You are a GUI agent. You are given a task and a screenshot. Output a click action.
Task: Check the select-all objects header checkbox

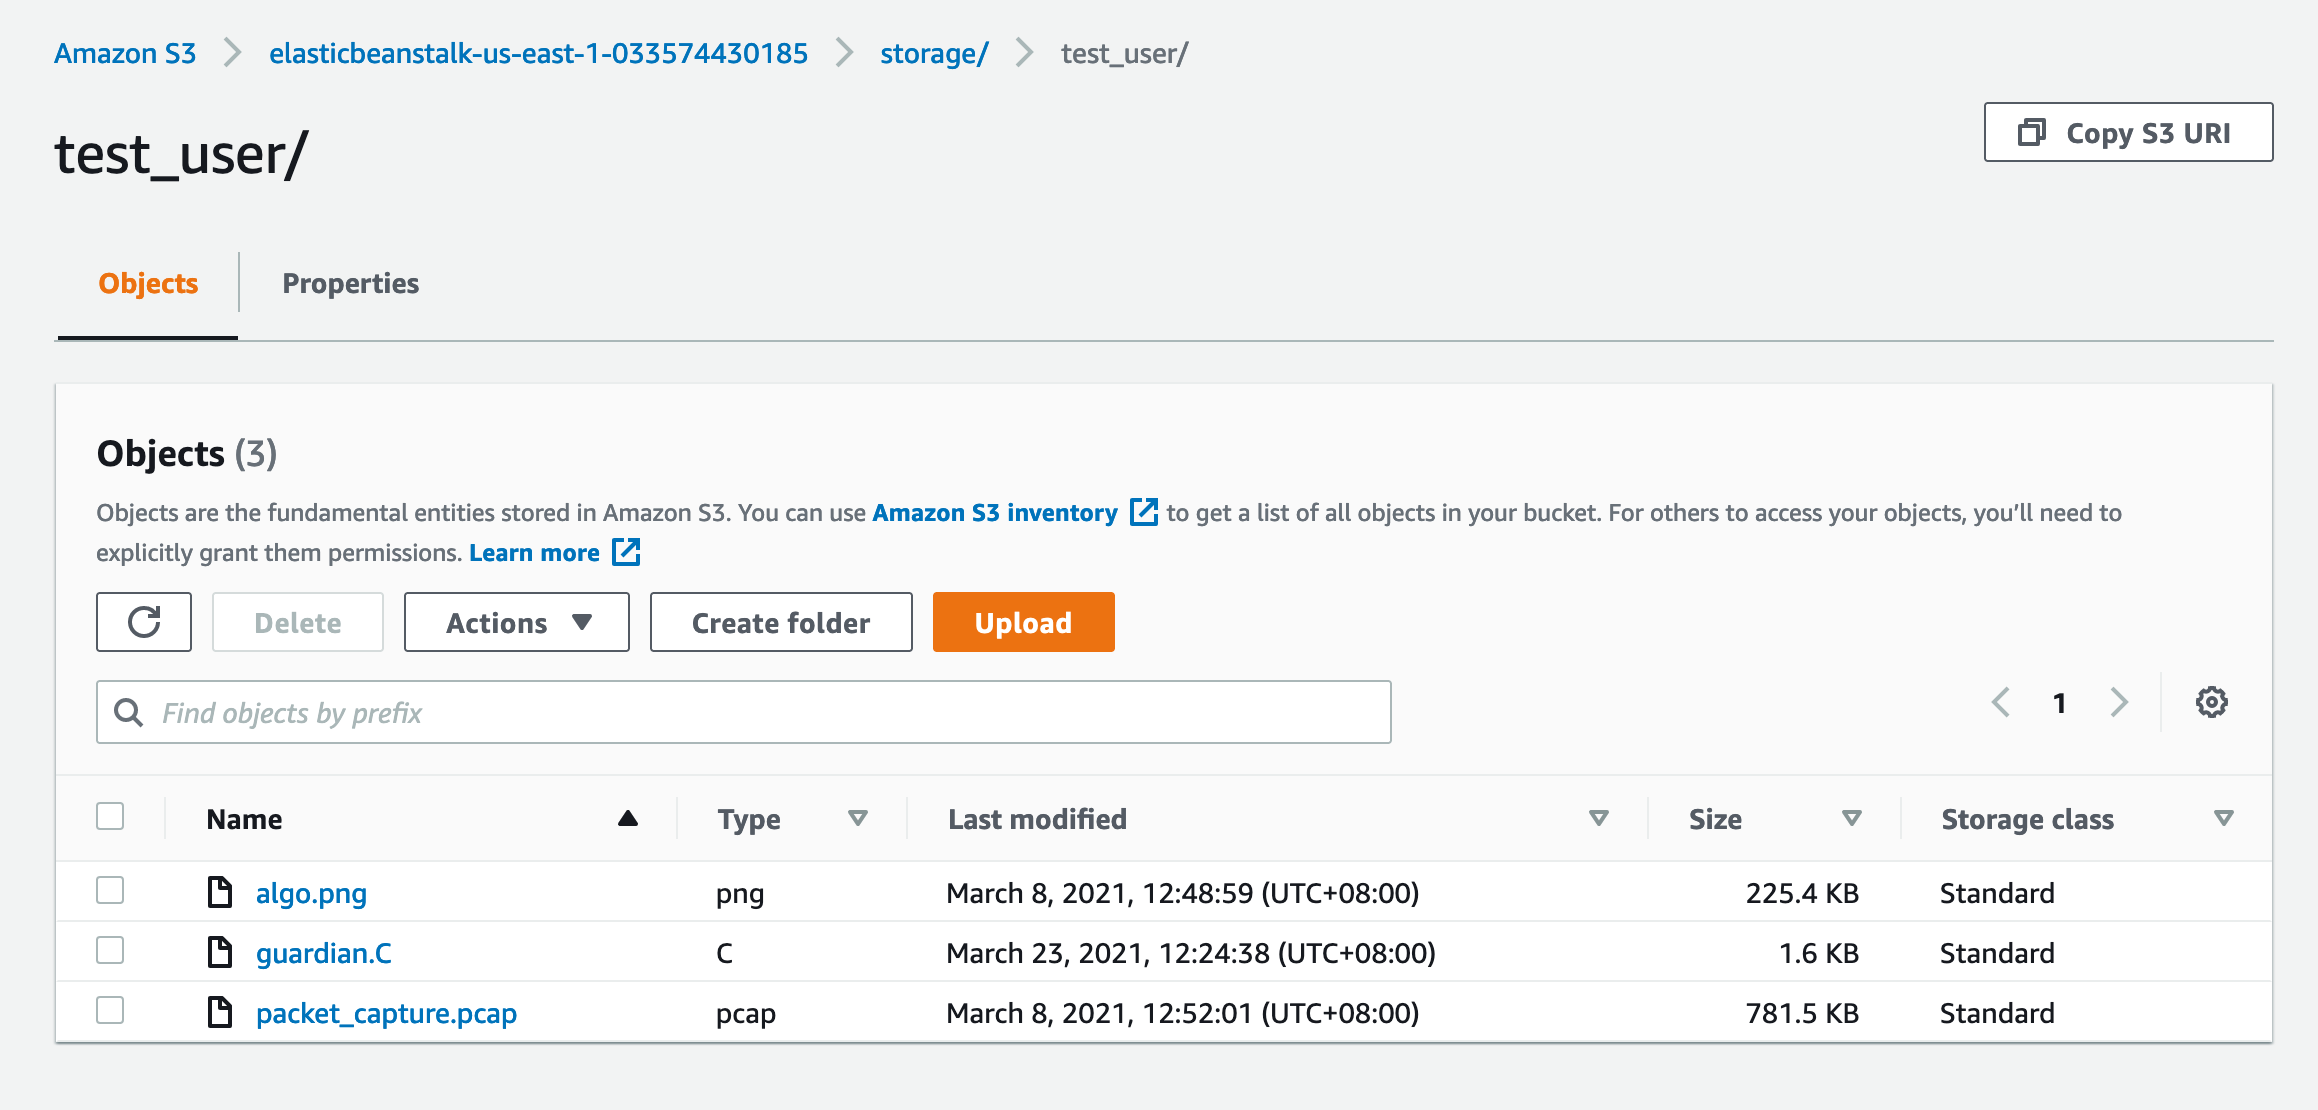click(x=110, y=816)
